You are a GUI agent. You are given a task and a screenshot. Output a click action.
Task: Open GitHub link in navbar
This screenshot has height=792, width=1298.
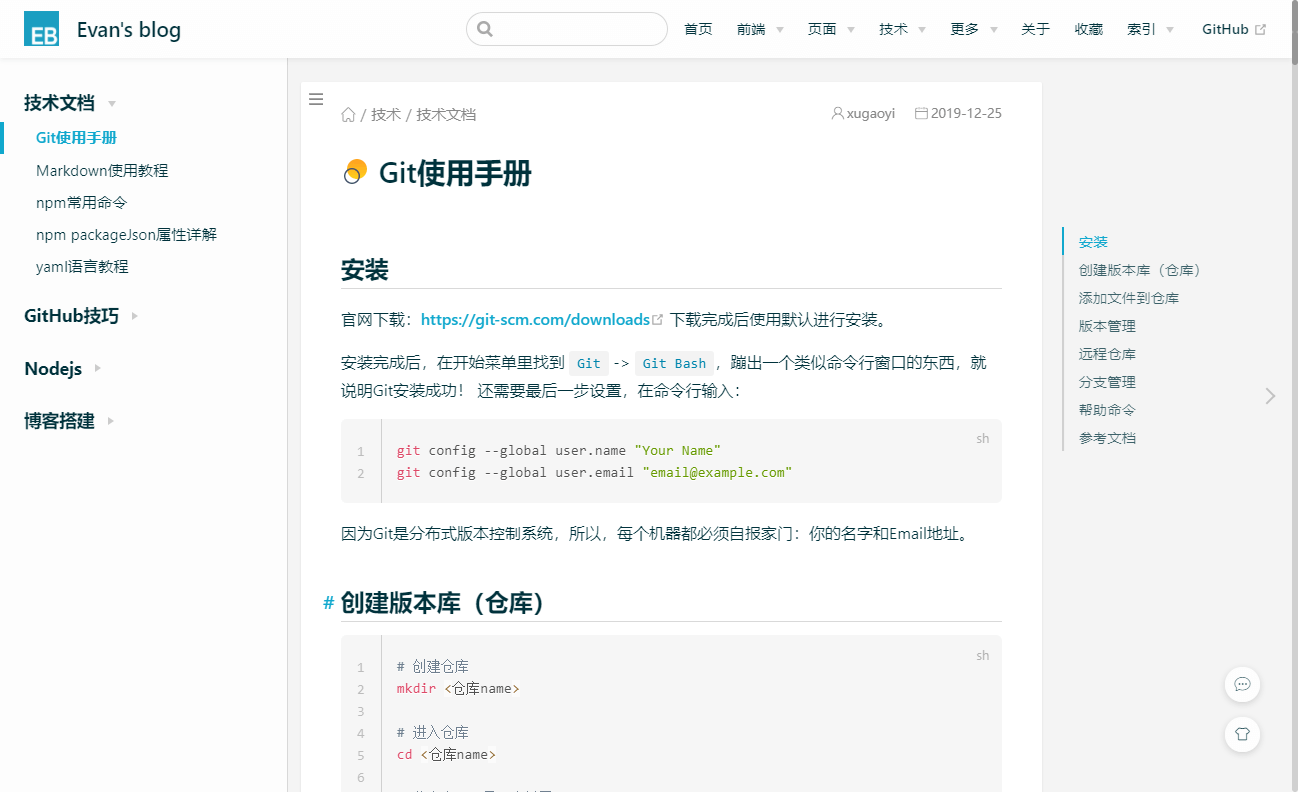[x=1234, y=29]
